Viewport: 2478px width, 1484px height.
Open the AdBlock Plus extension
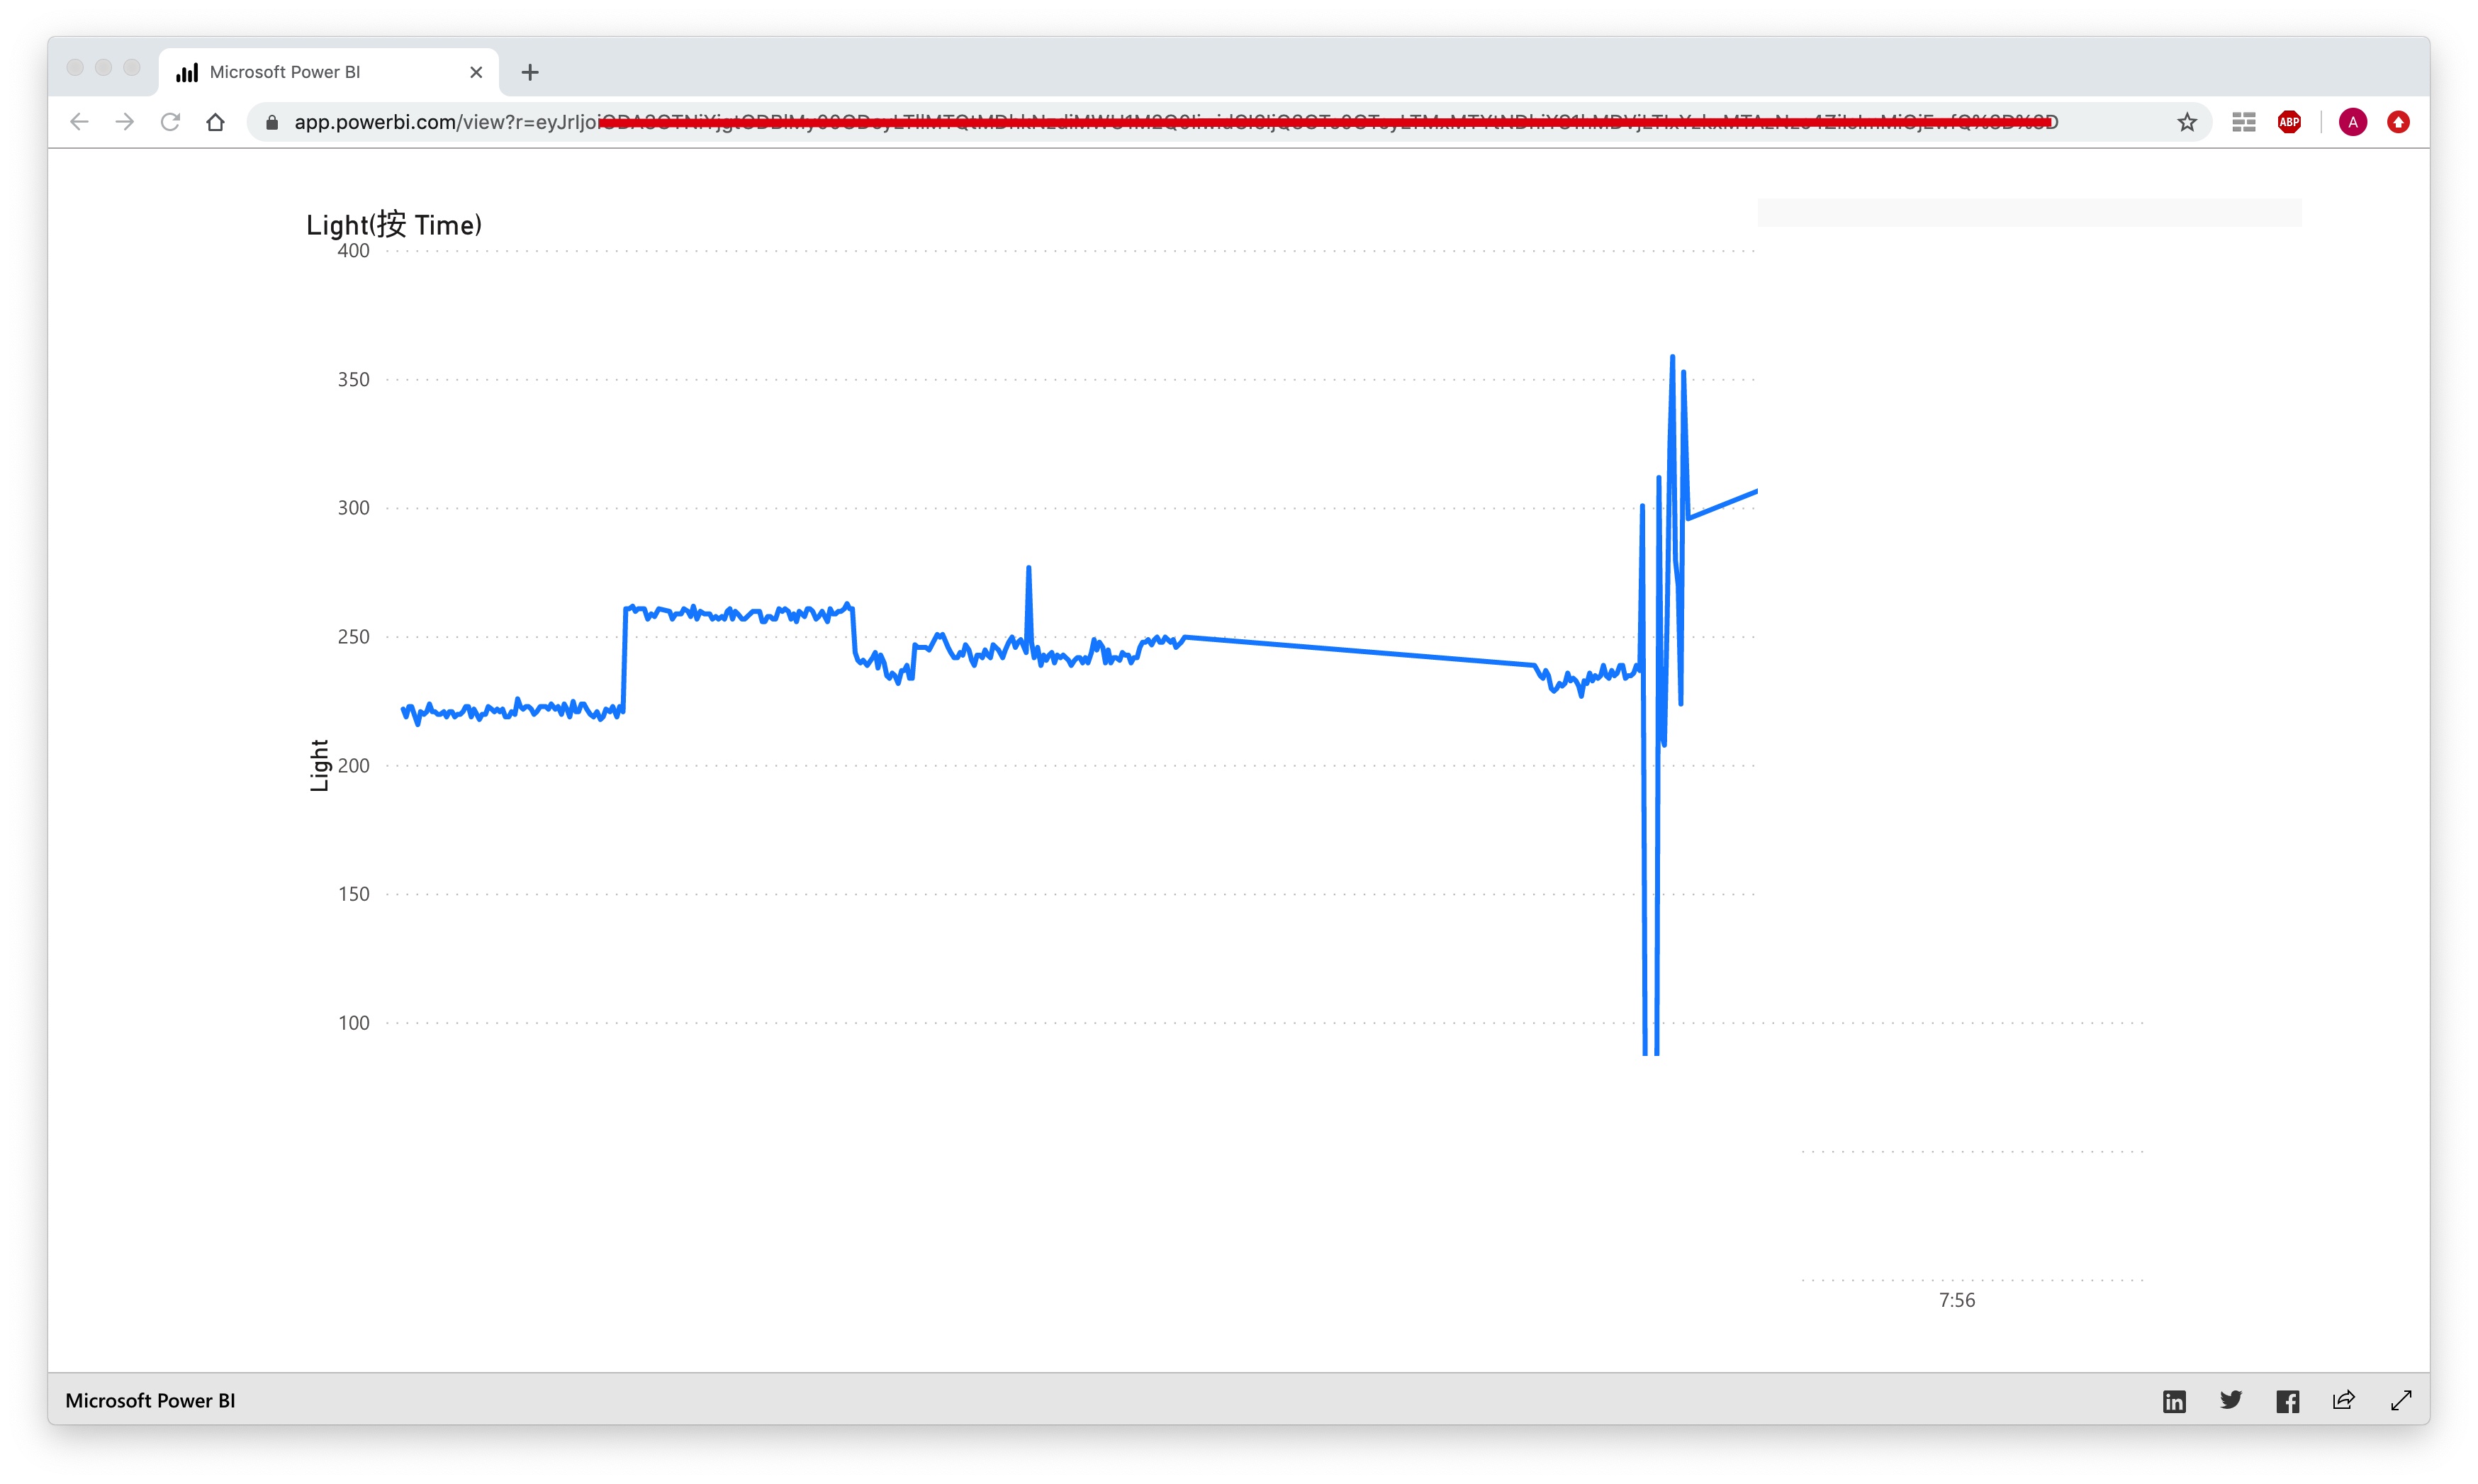tap(2289, 122)
